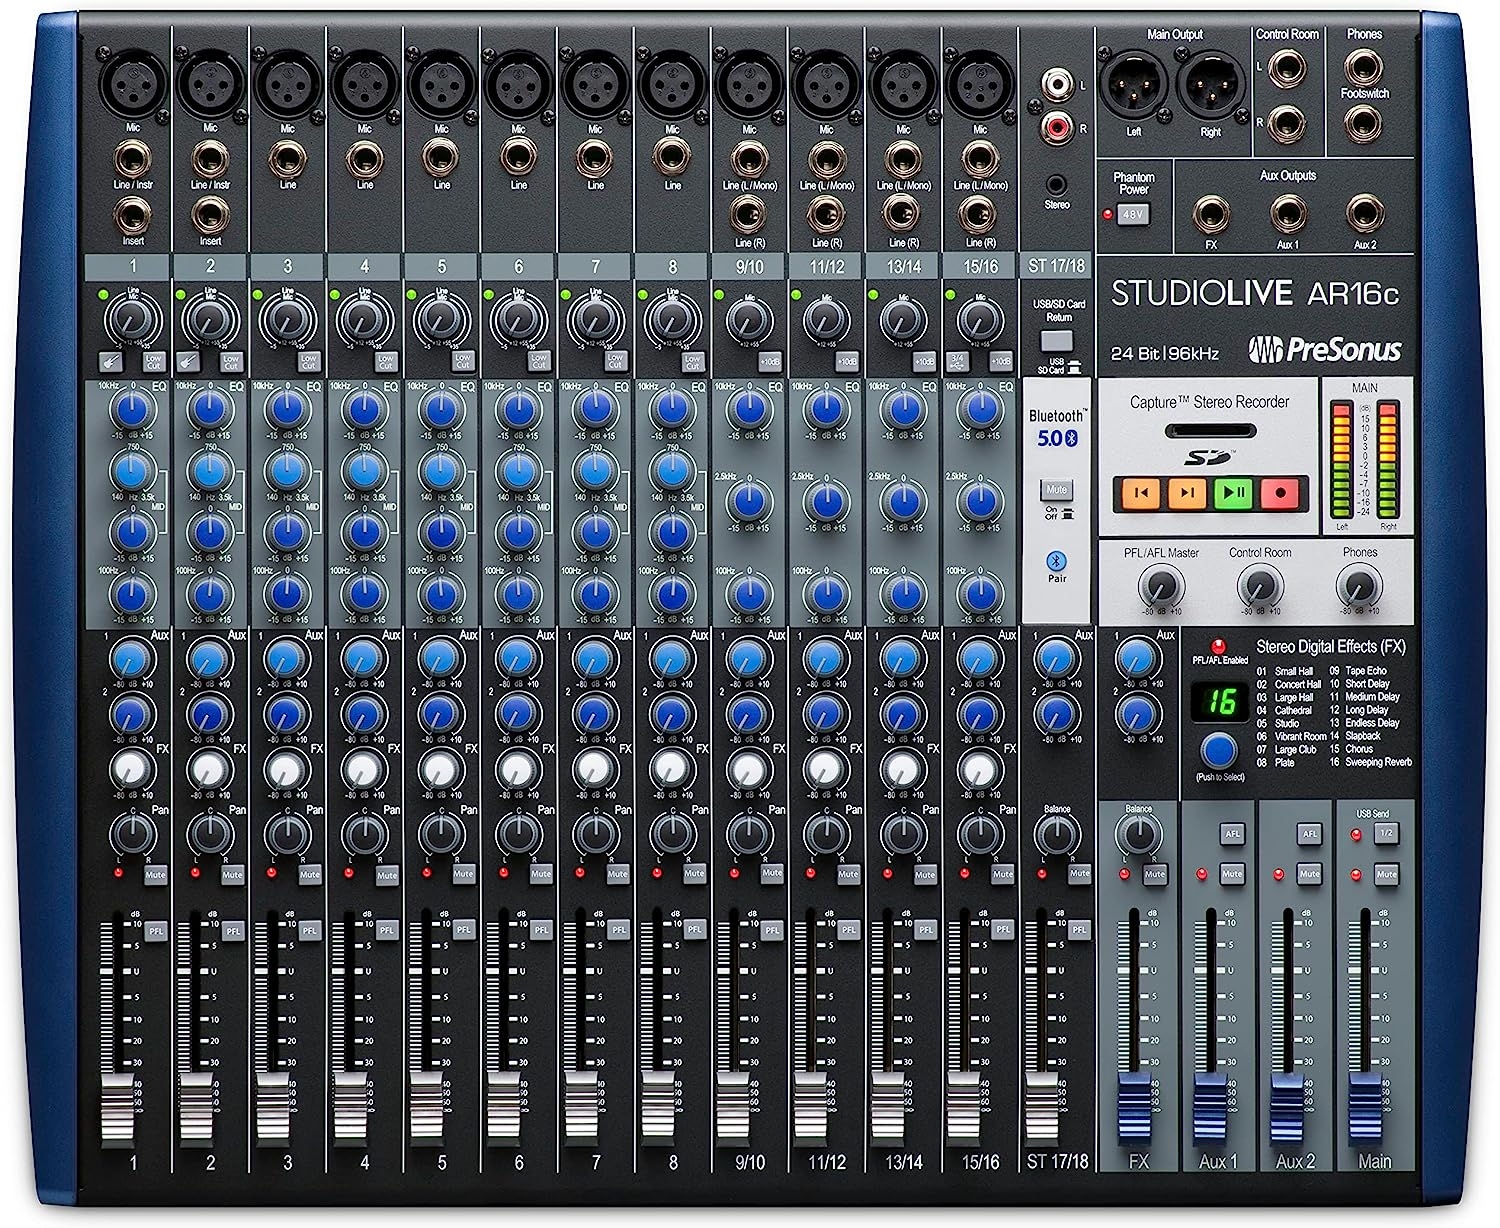Click the 'Cathedral' effect name
Screen dimensions: 1500x1228
pos(1293,710)
